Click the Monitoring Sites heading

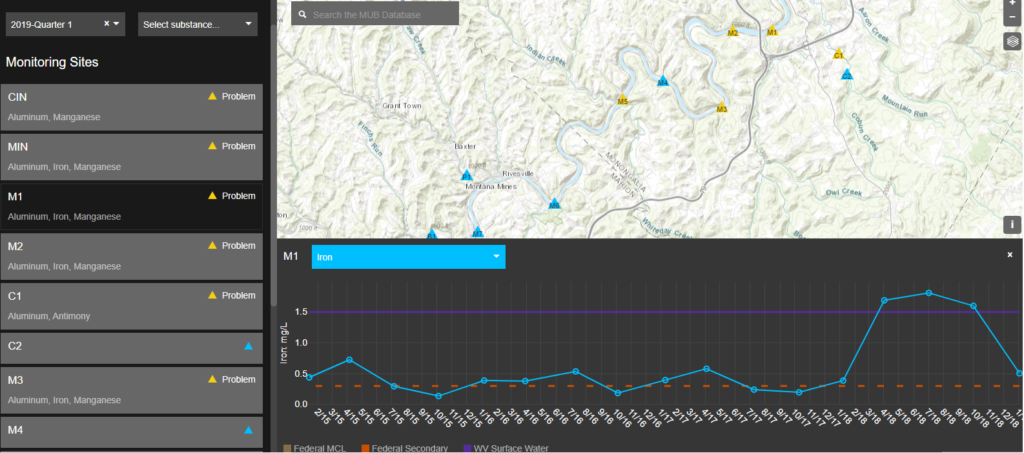[x=52, y=63]
